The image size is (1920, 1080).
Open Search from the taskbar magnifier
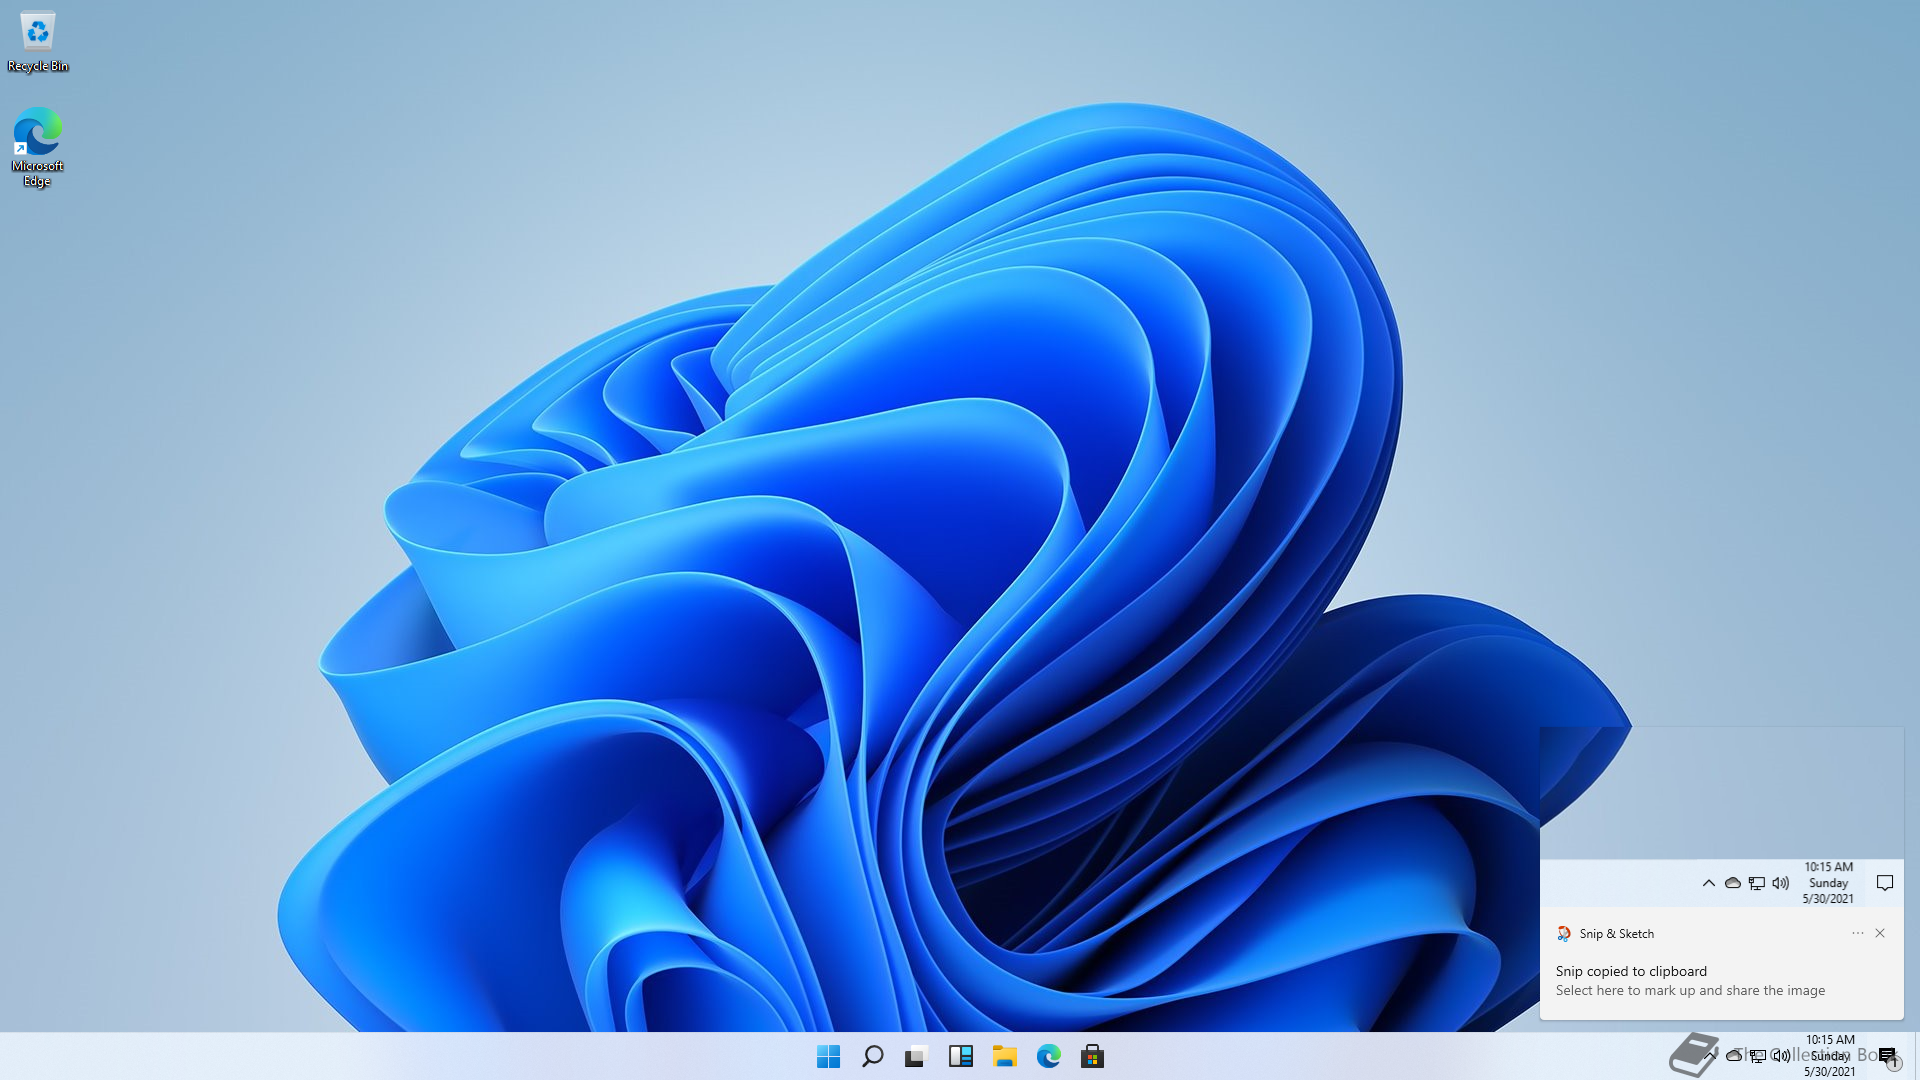coord(872,1056)
